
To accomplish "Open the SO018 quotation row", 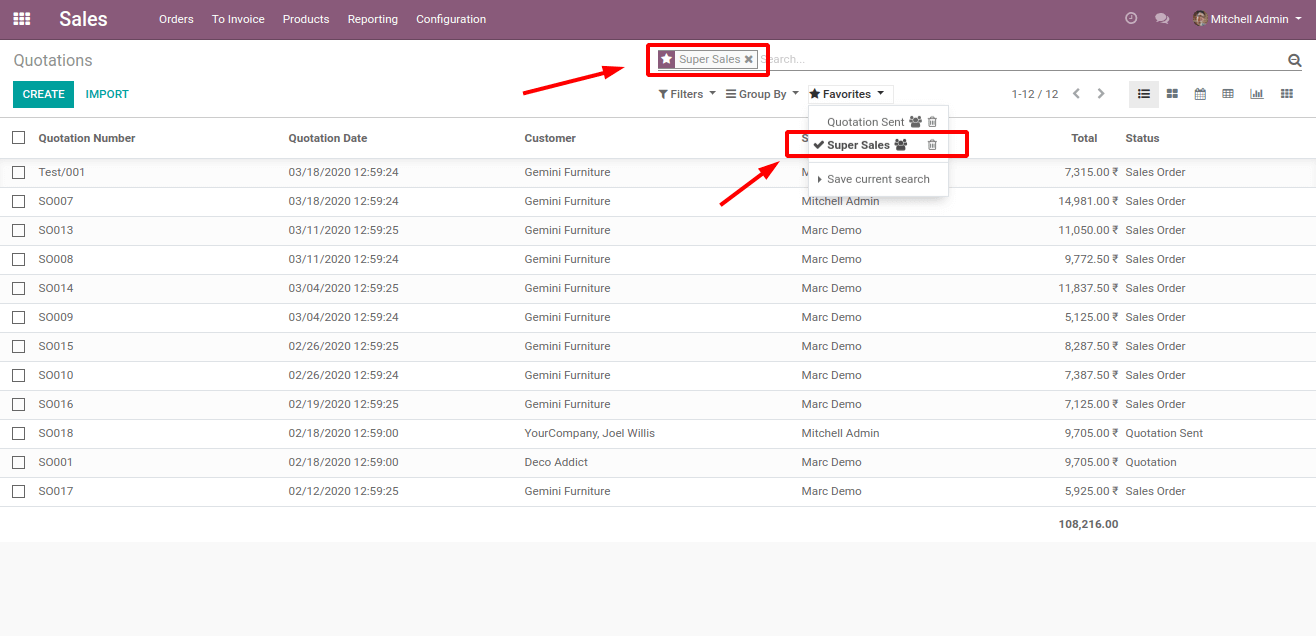I will click(658, 433).
